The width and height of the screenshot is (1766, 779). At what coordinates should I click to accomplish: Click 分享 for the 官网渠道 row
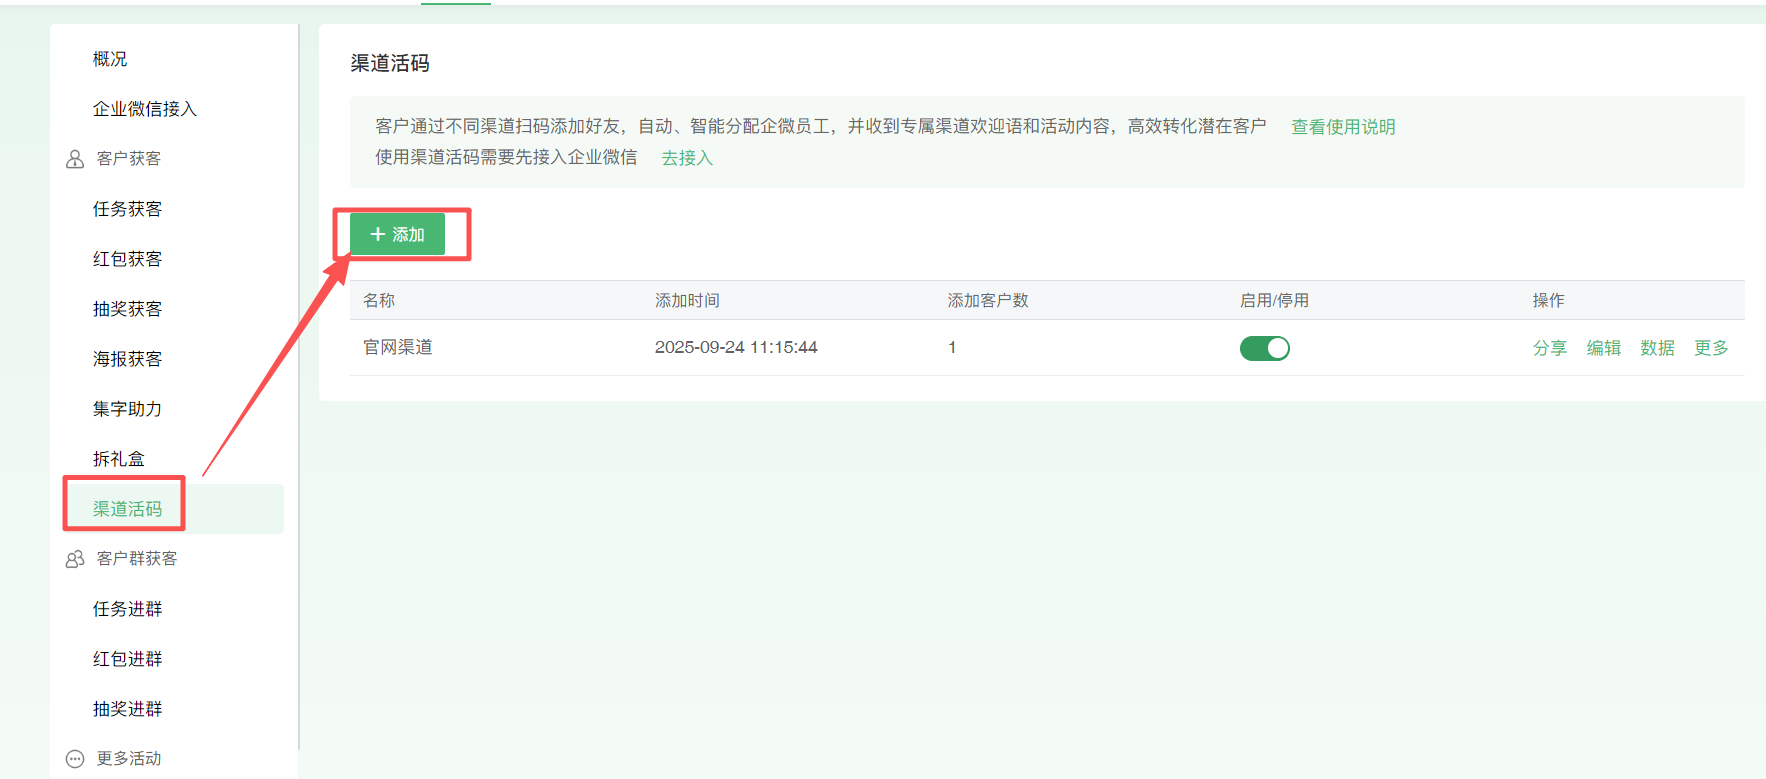tap(1549, 348)
